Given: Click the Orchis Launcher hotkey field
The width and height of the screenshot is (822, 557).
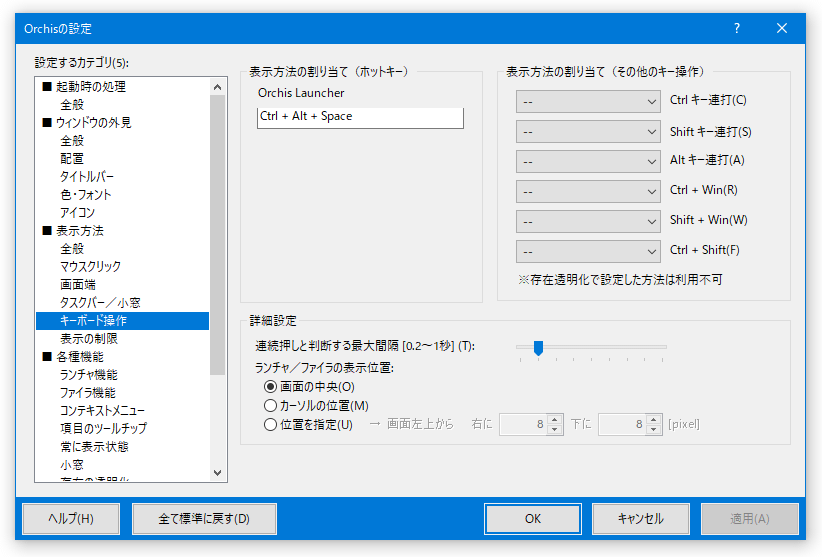Looking at the screenshot, I should point(360,117).
